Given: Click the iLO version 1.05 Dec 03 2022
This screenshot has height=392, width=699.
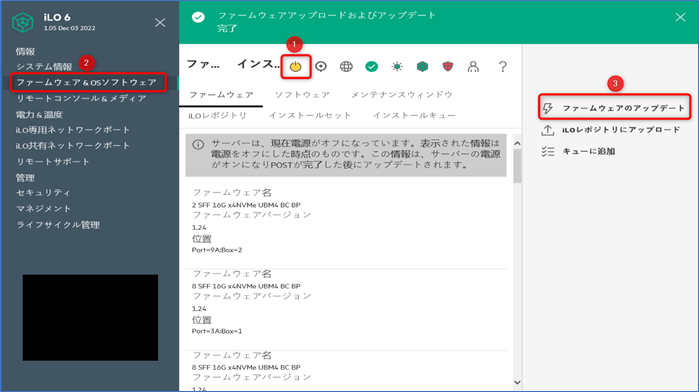Looking at the screenshot, I should (x=69, y=28).
